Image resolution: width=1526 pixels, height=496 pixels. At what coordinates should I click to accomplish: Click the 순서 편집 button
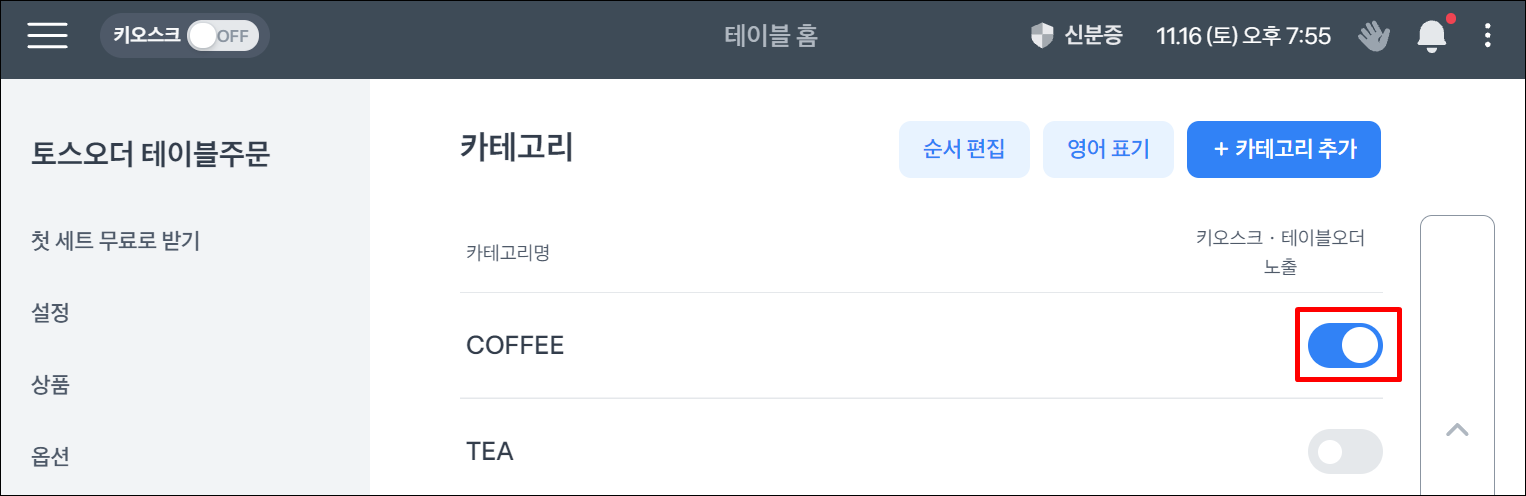pos(964,150)
